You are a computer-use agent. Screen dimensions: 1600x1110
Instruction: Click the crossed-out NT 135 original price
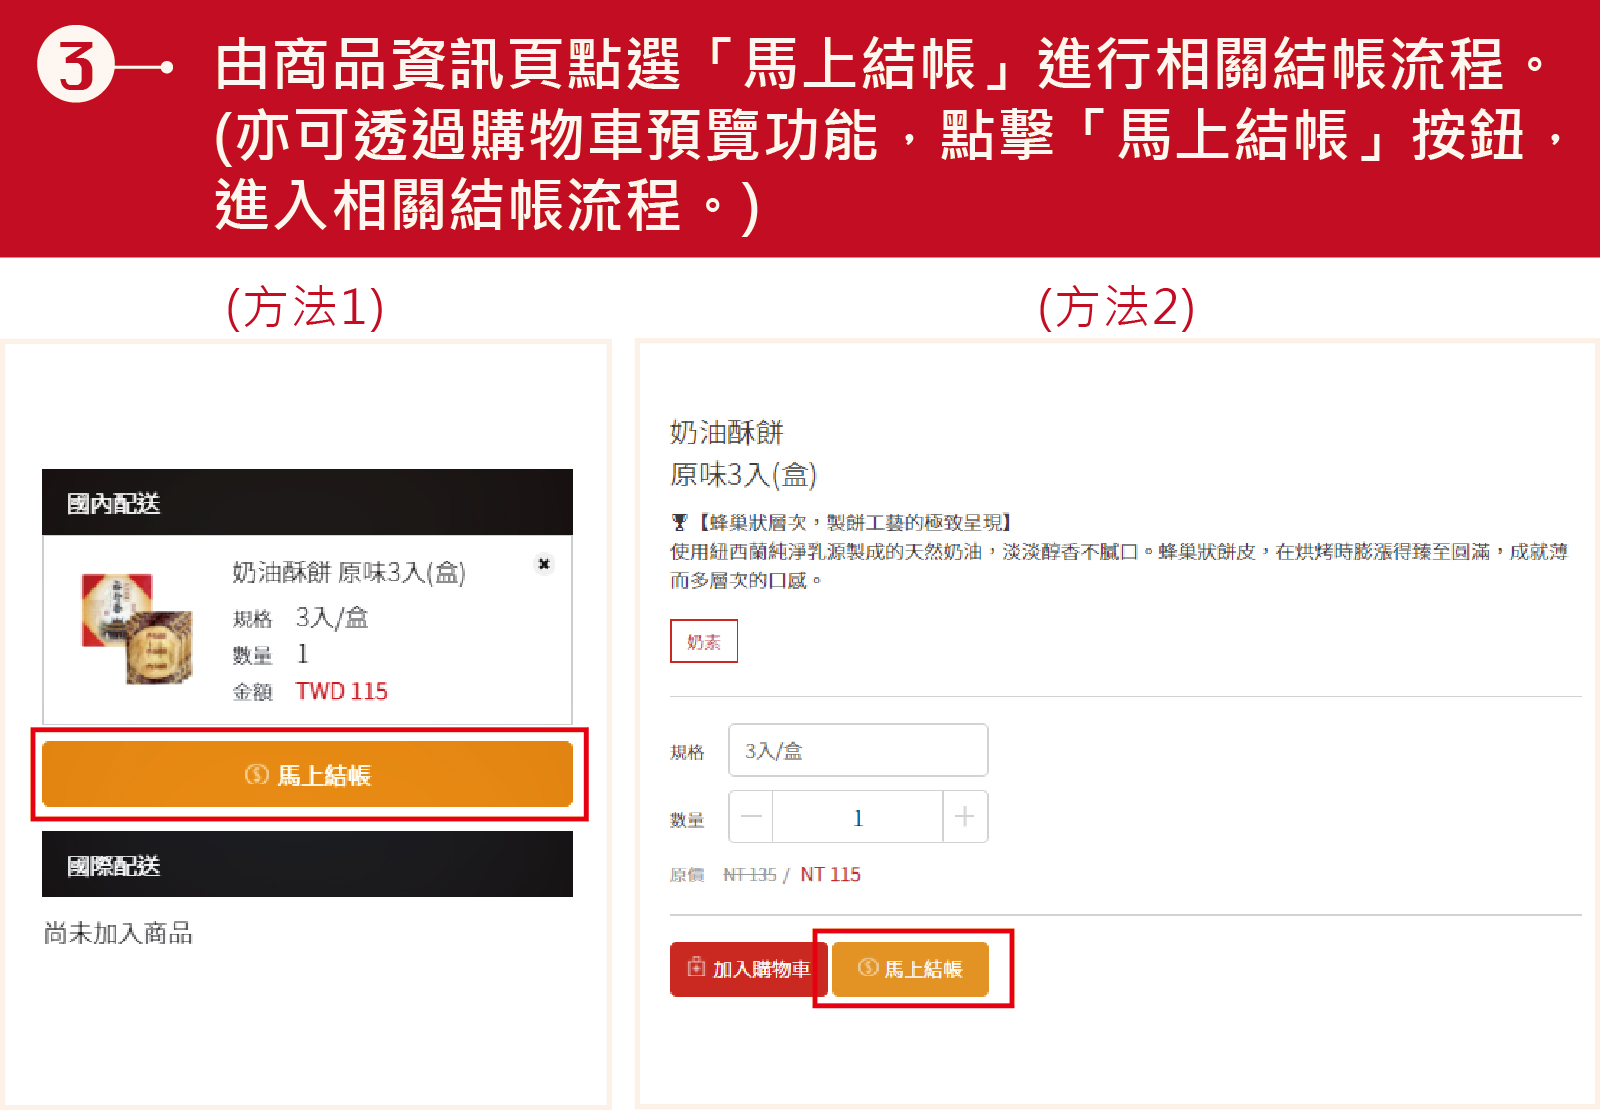[x=750, y=875]
